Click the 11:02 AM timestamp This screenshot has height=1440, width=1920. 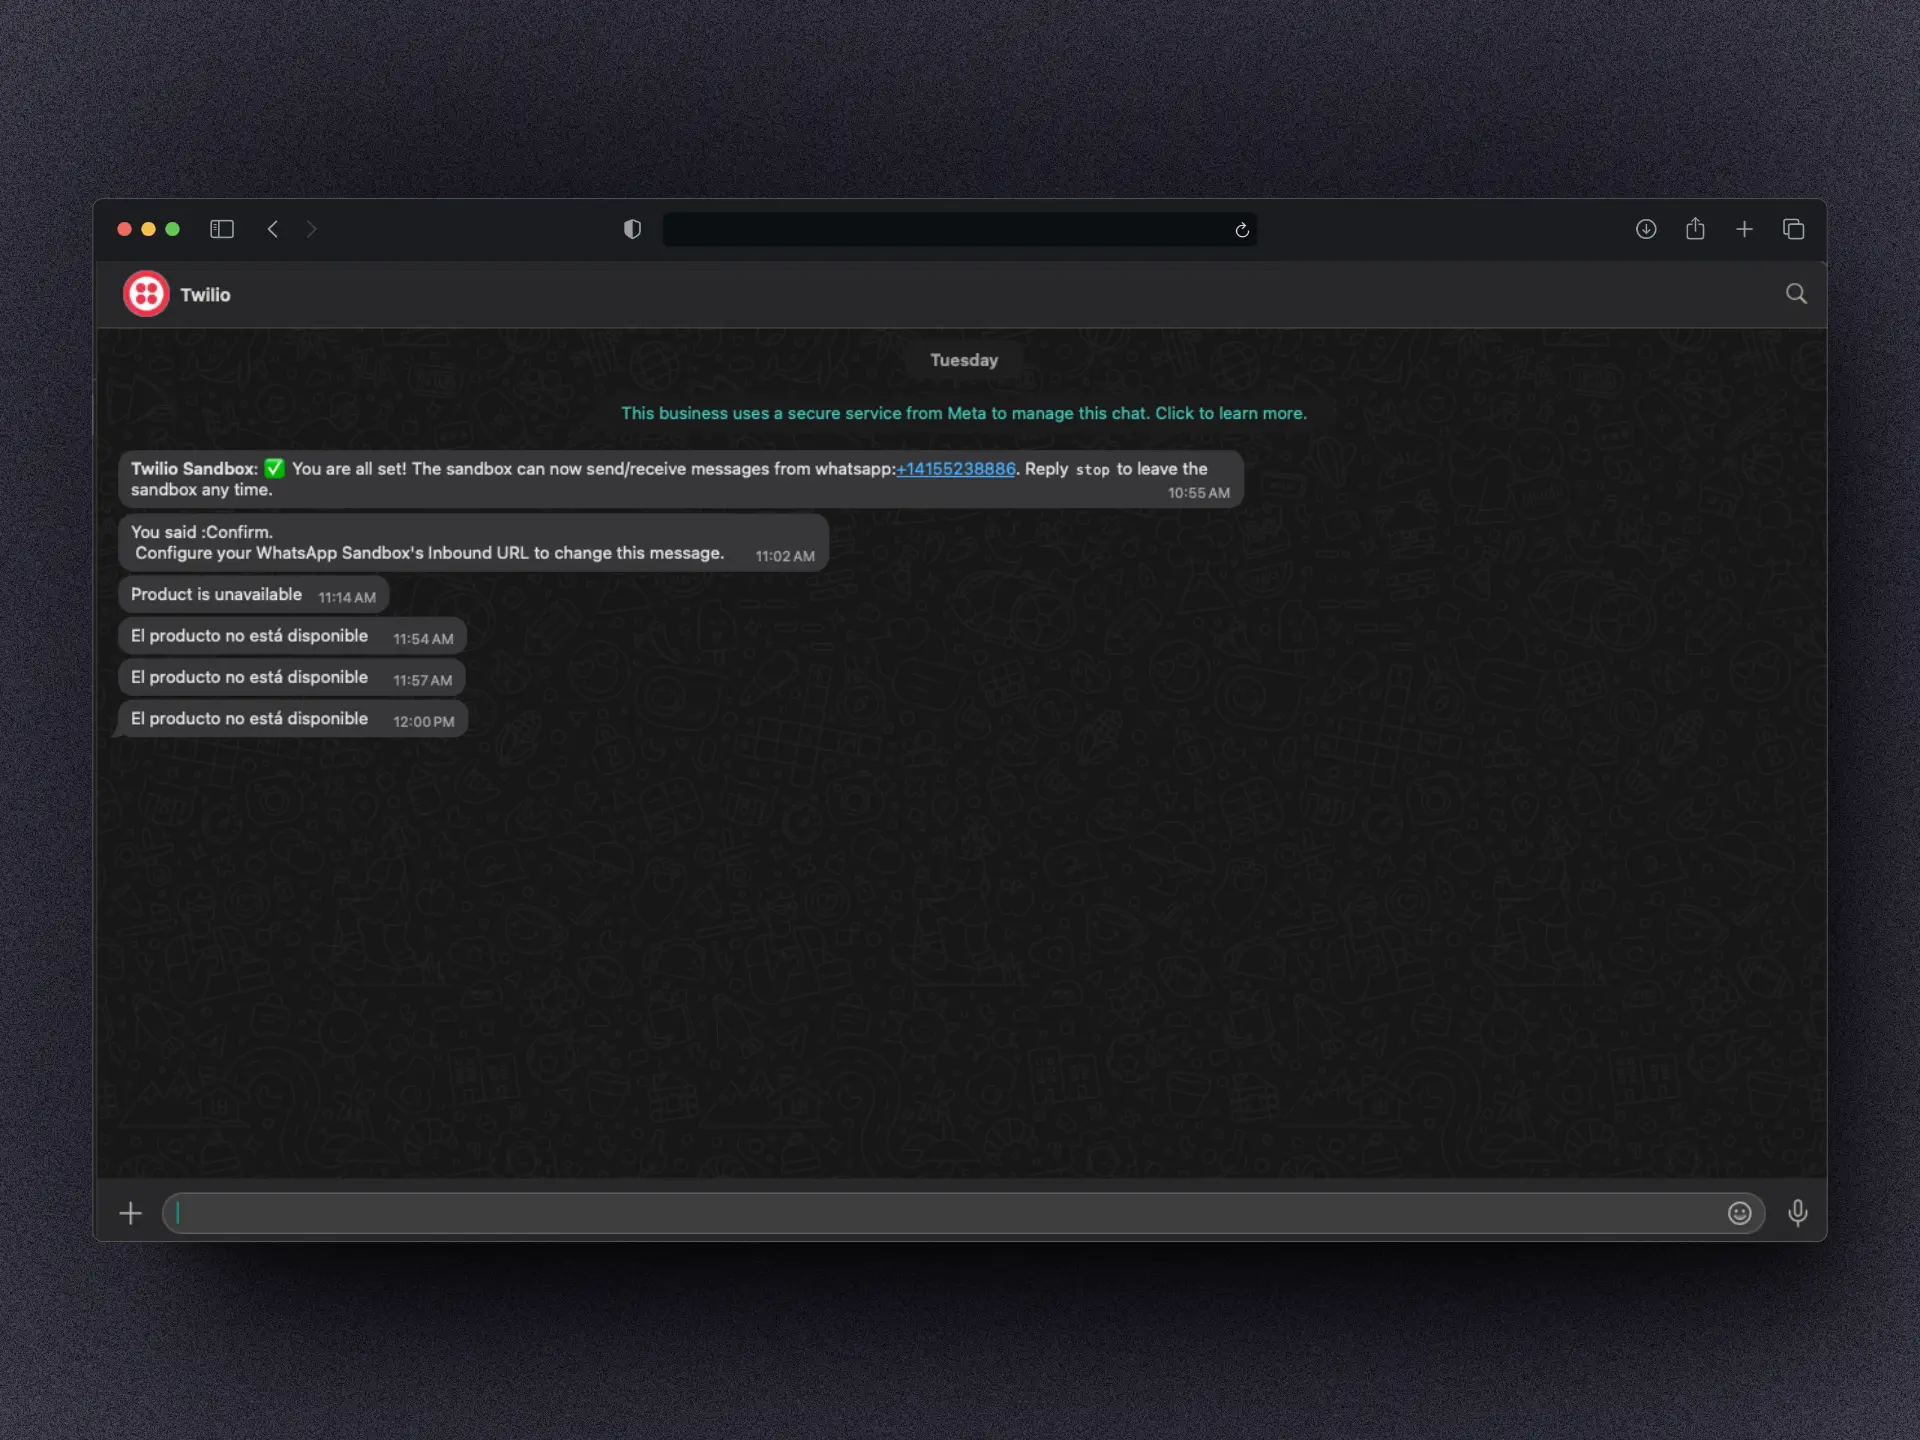point(785,556)
